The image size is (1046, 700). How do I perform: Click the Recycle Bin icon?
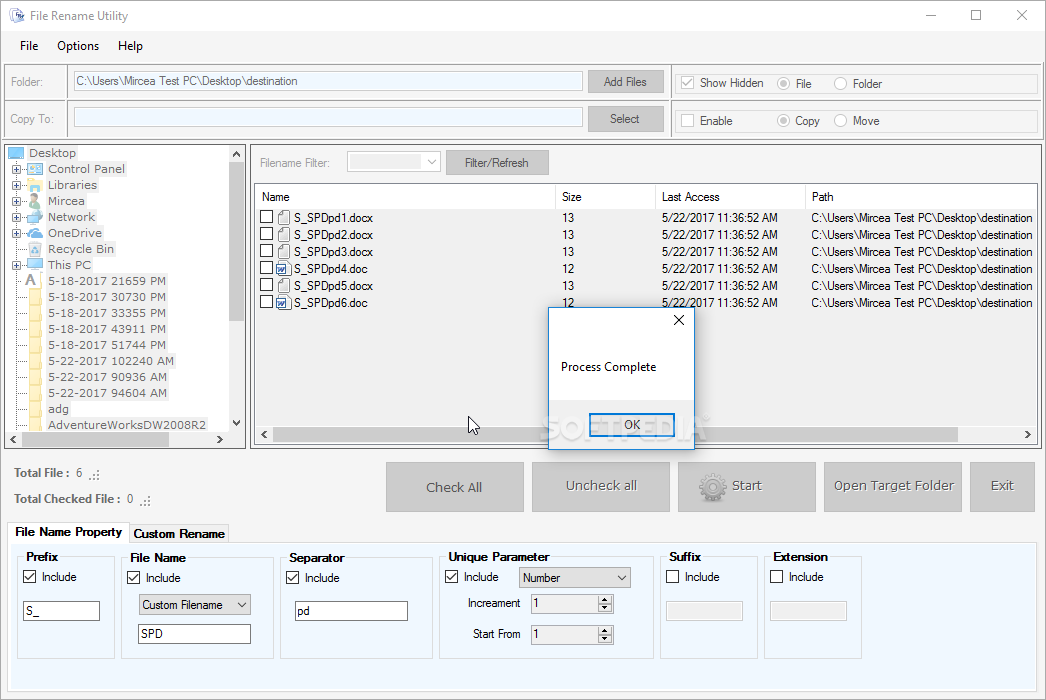pos(35,249)
